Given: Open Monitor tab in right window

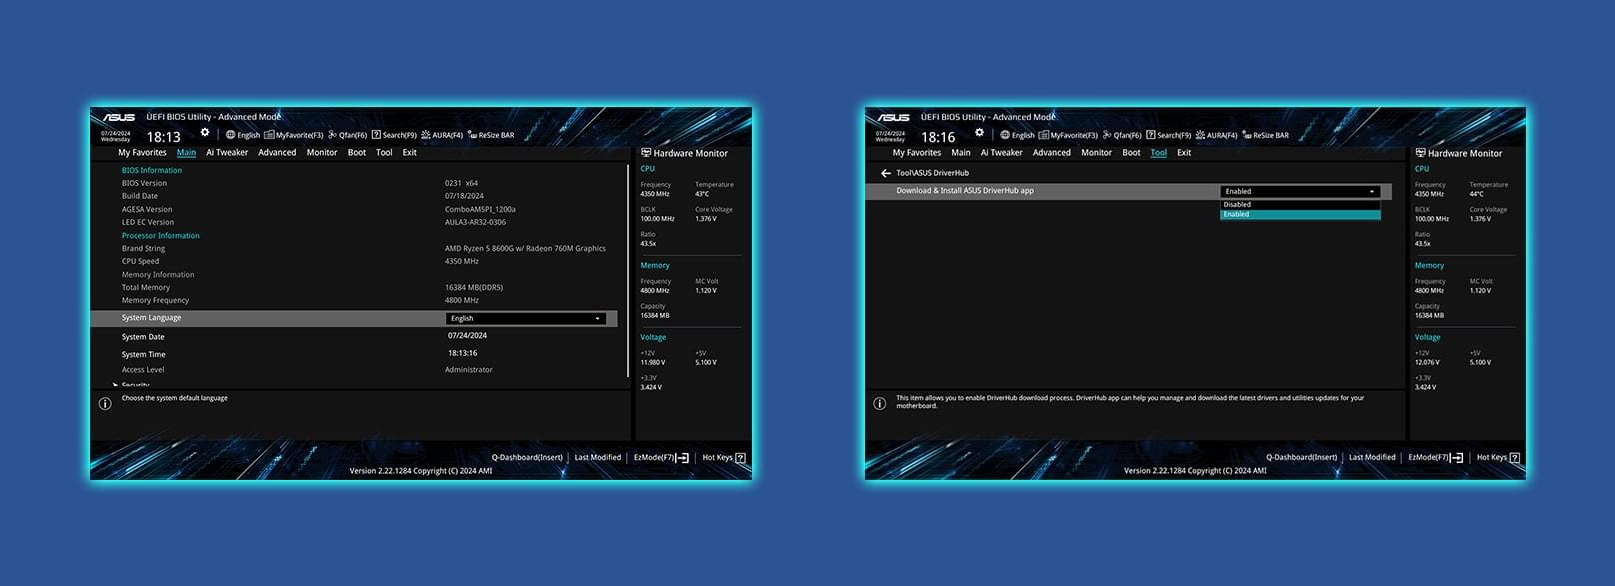Looking at the screenshot, I should click(x=1096, y=153).
